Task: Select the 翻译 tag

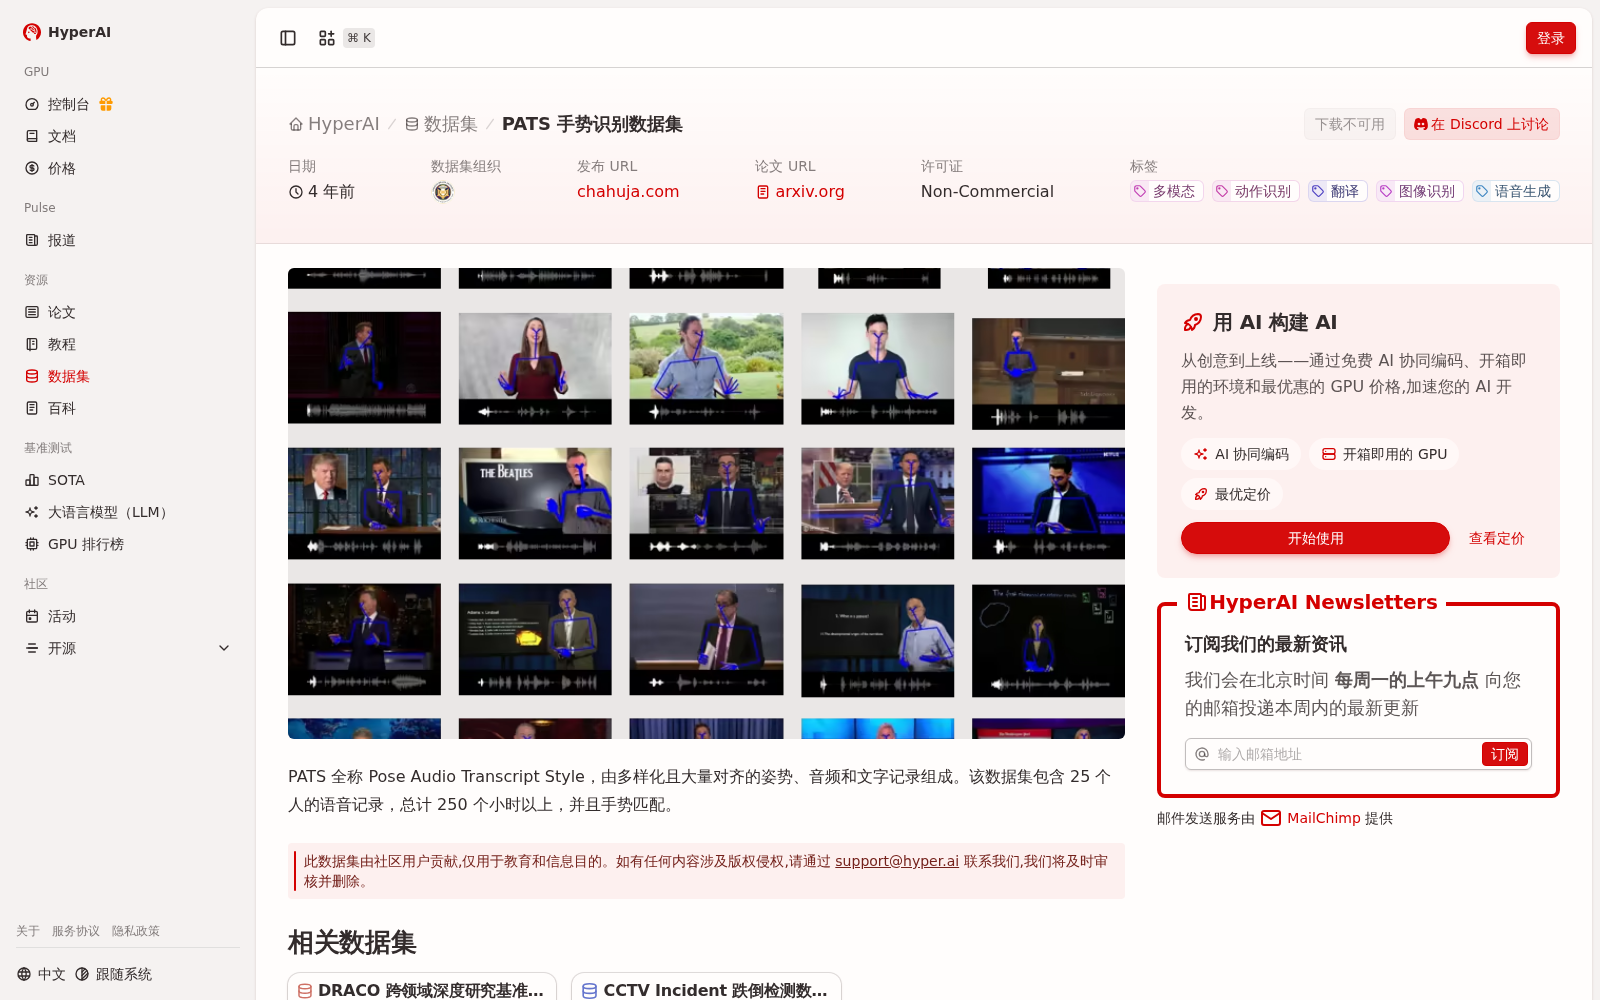Action: tap(1336, 191)
